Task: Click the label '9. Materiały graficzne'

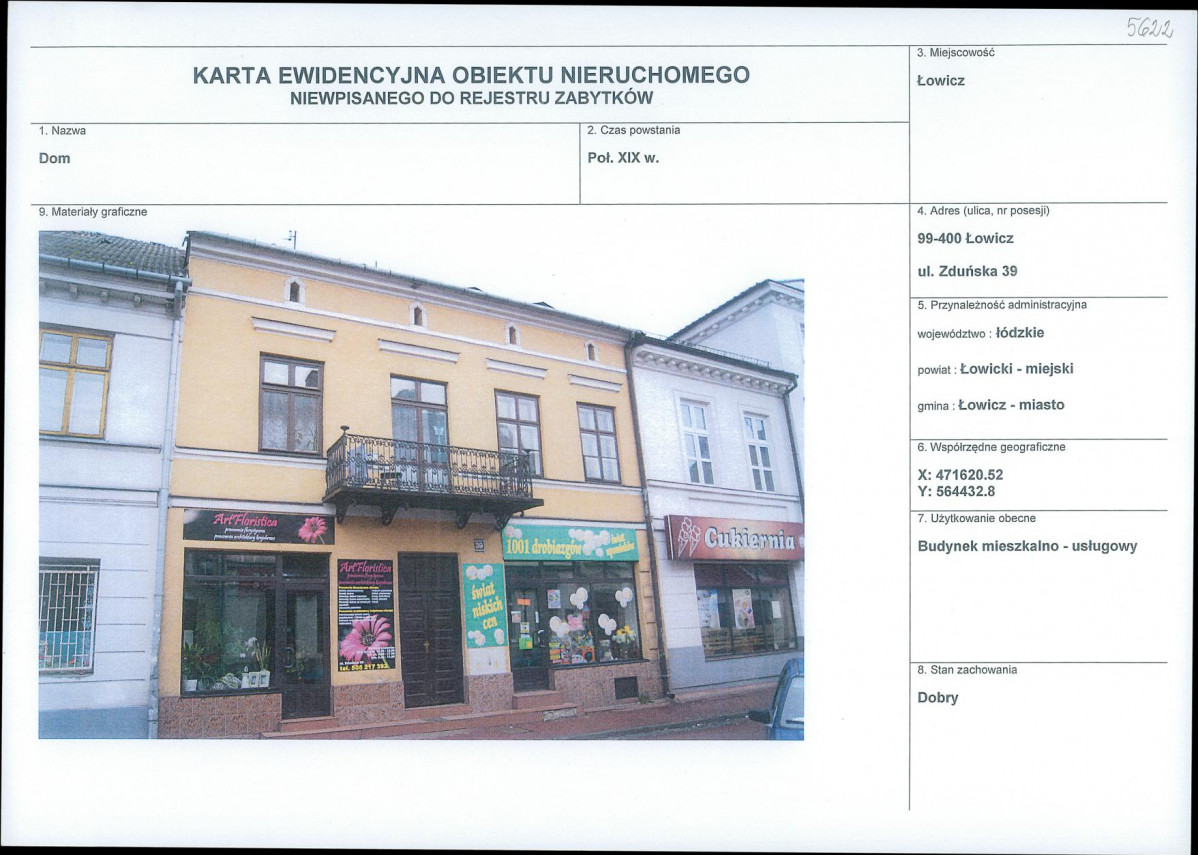Action: point(93,212)
